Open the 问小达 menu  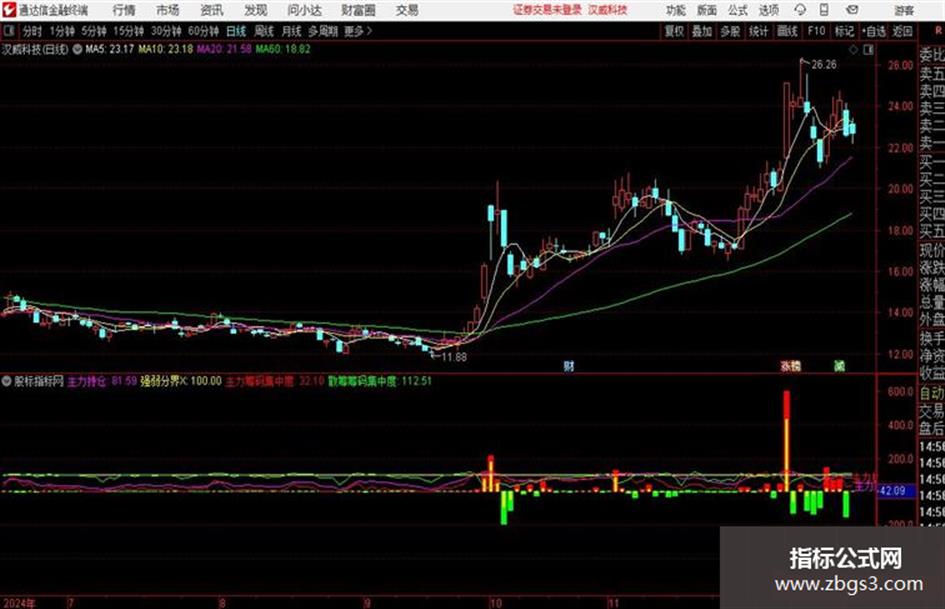click(x=304, y=10)
